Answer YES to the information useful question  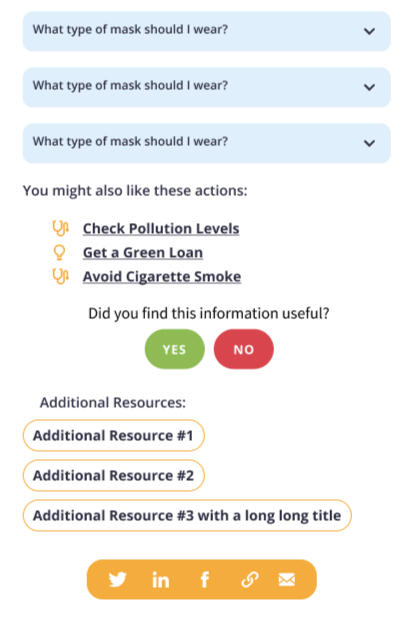(x=174, y=349)
